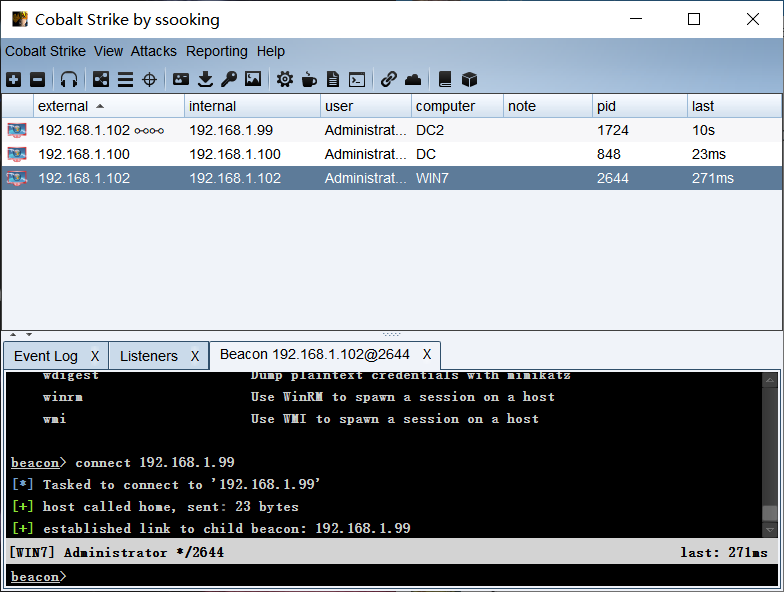
Task: Close the Beacon 192.168.1.102@2644 tab
Action: click(x=426, y=354)
